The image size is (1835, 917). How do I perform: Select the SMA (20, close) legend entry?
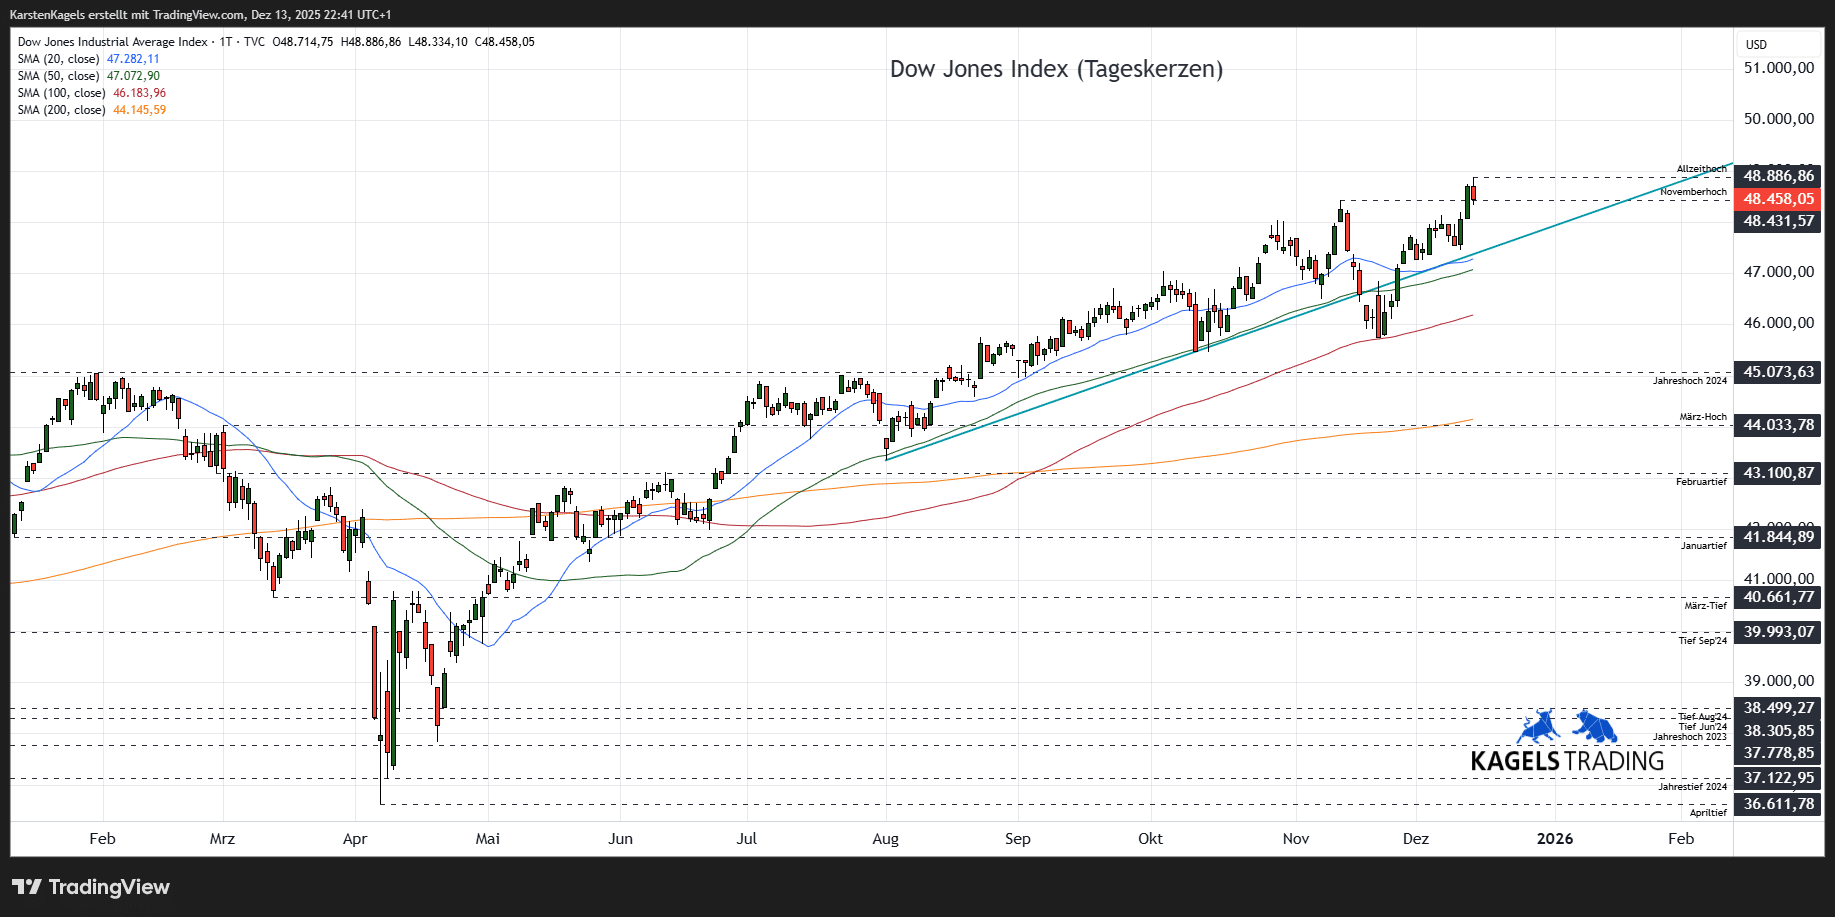click(x=58, y=59)
